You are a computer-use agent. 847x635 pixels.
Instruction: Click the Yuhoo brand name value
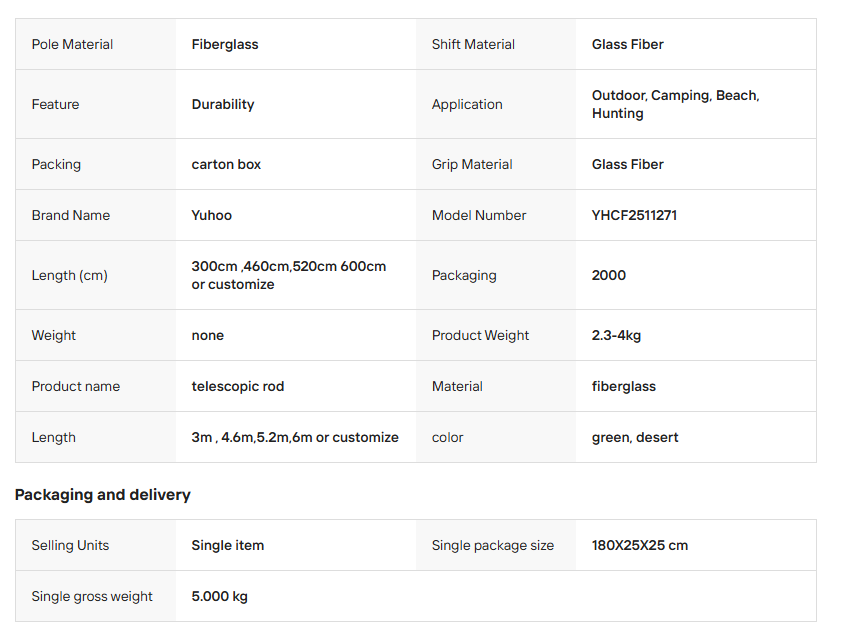pyautogui.click(x=212, y=215)
